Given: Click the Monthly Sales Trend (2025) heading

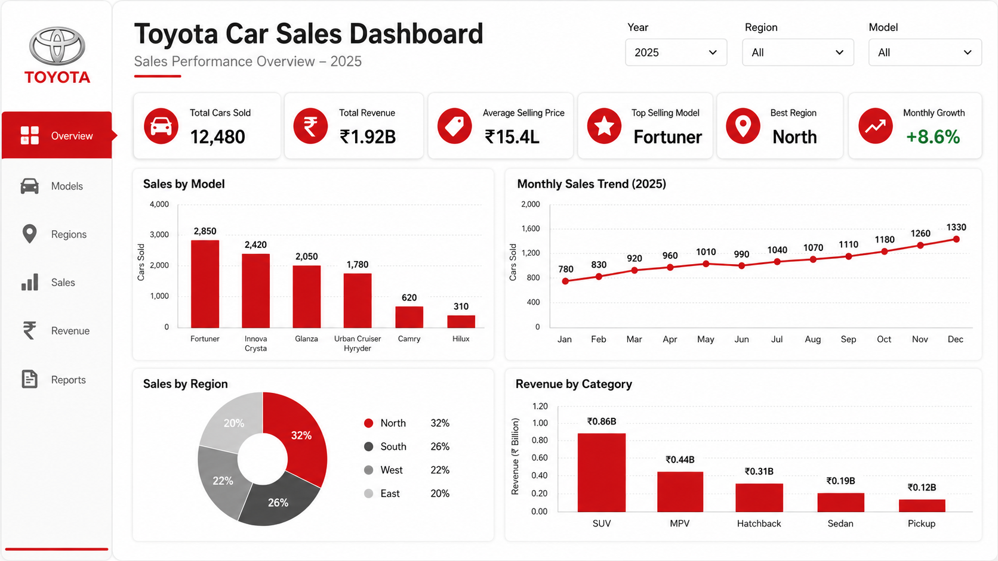Looking at the screenshot, I should 591,184.
